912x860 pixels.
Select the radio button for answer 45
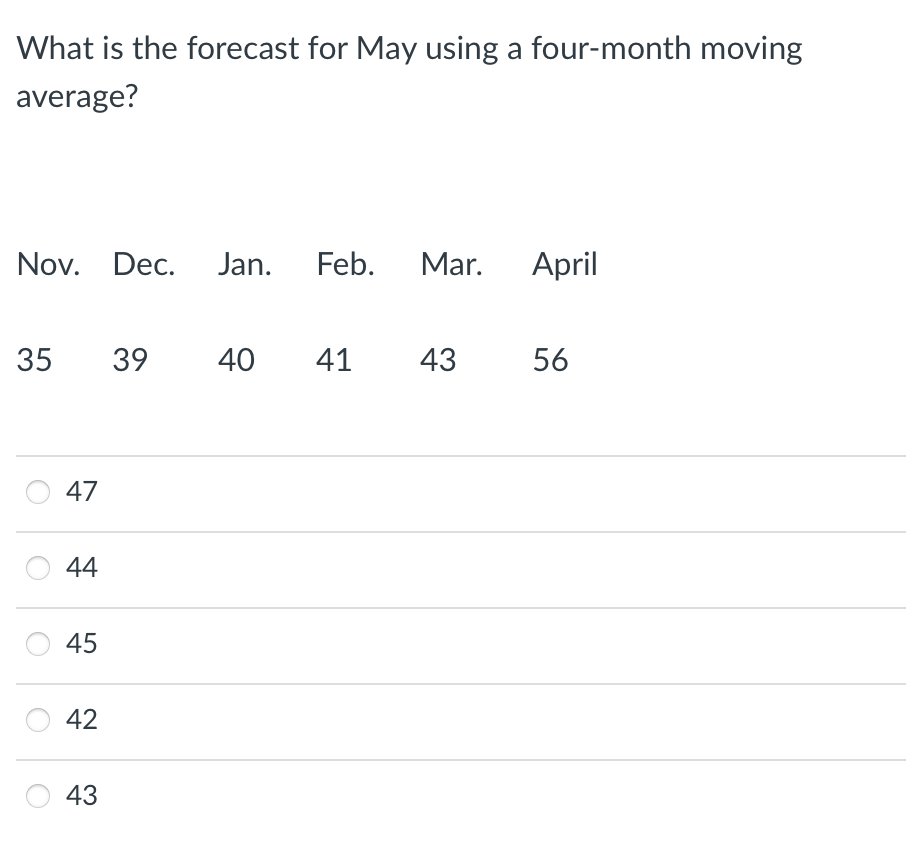coord(37,644)
